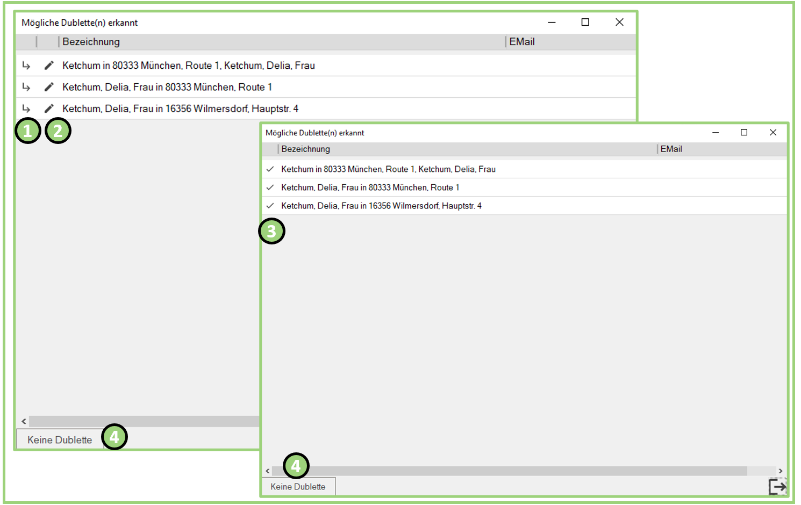Toggle checkmark of second row in smaller dialog
Screen dimensions: 801x505
(270, 187)
